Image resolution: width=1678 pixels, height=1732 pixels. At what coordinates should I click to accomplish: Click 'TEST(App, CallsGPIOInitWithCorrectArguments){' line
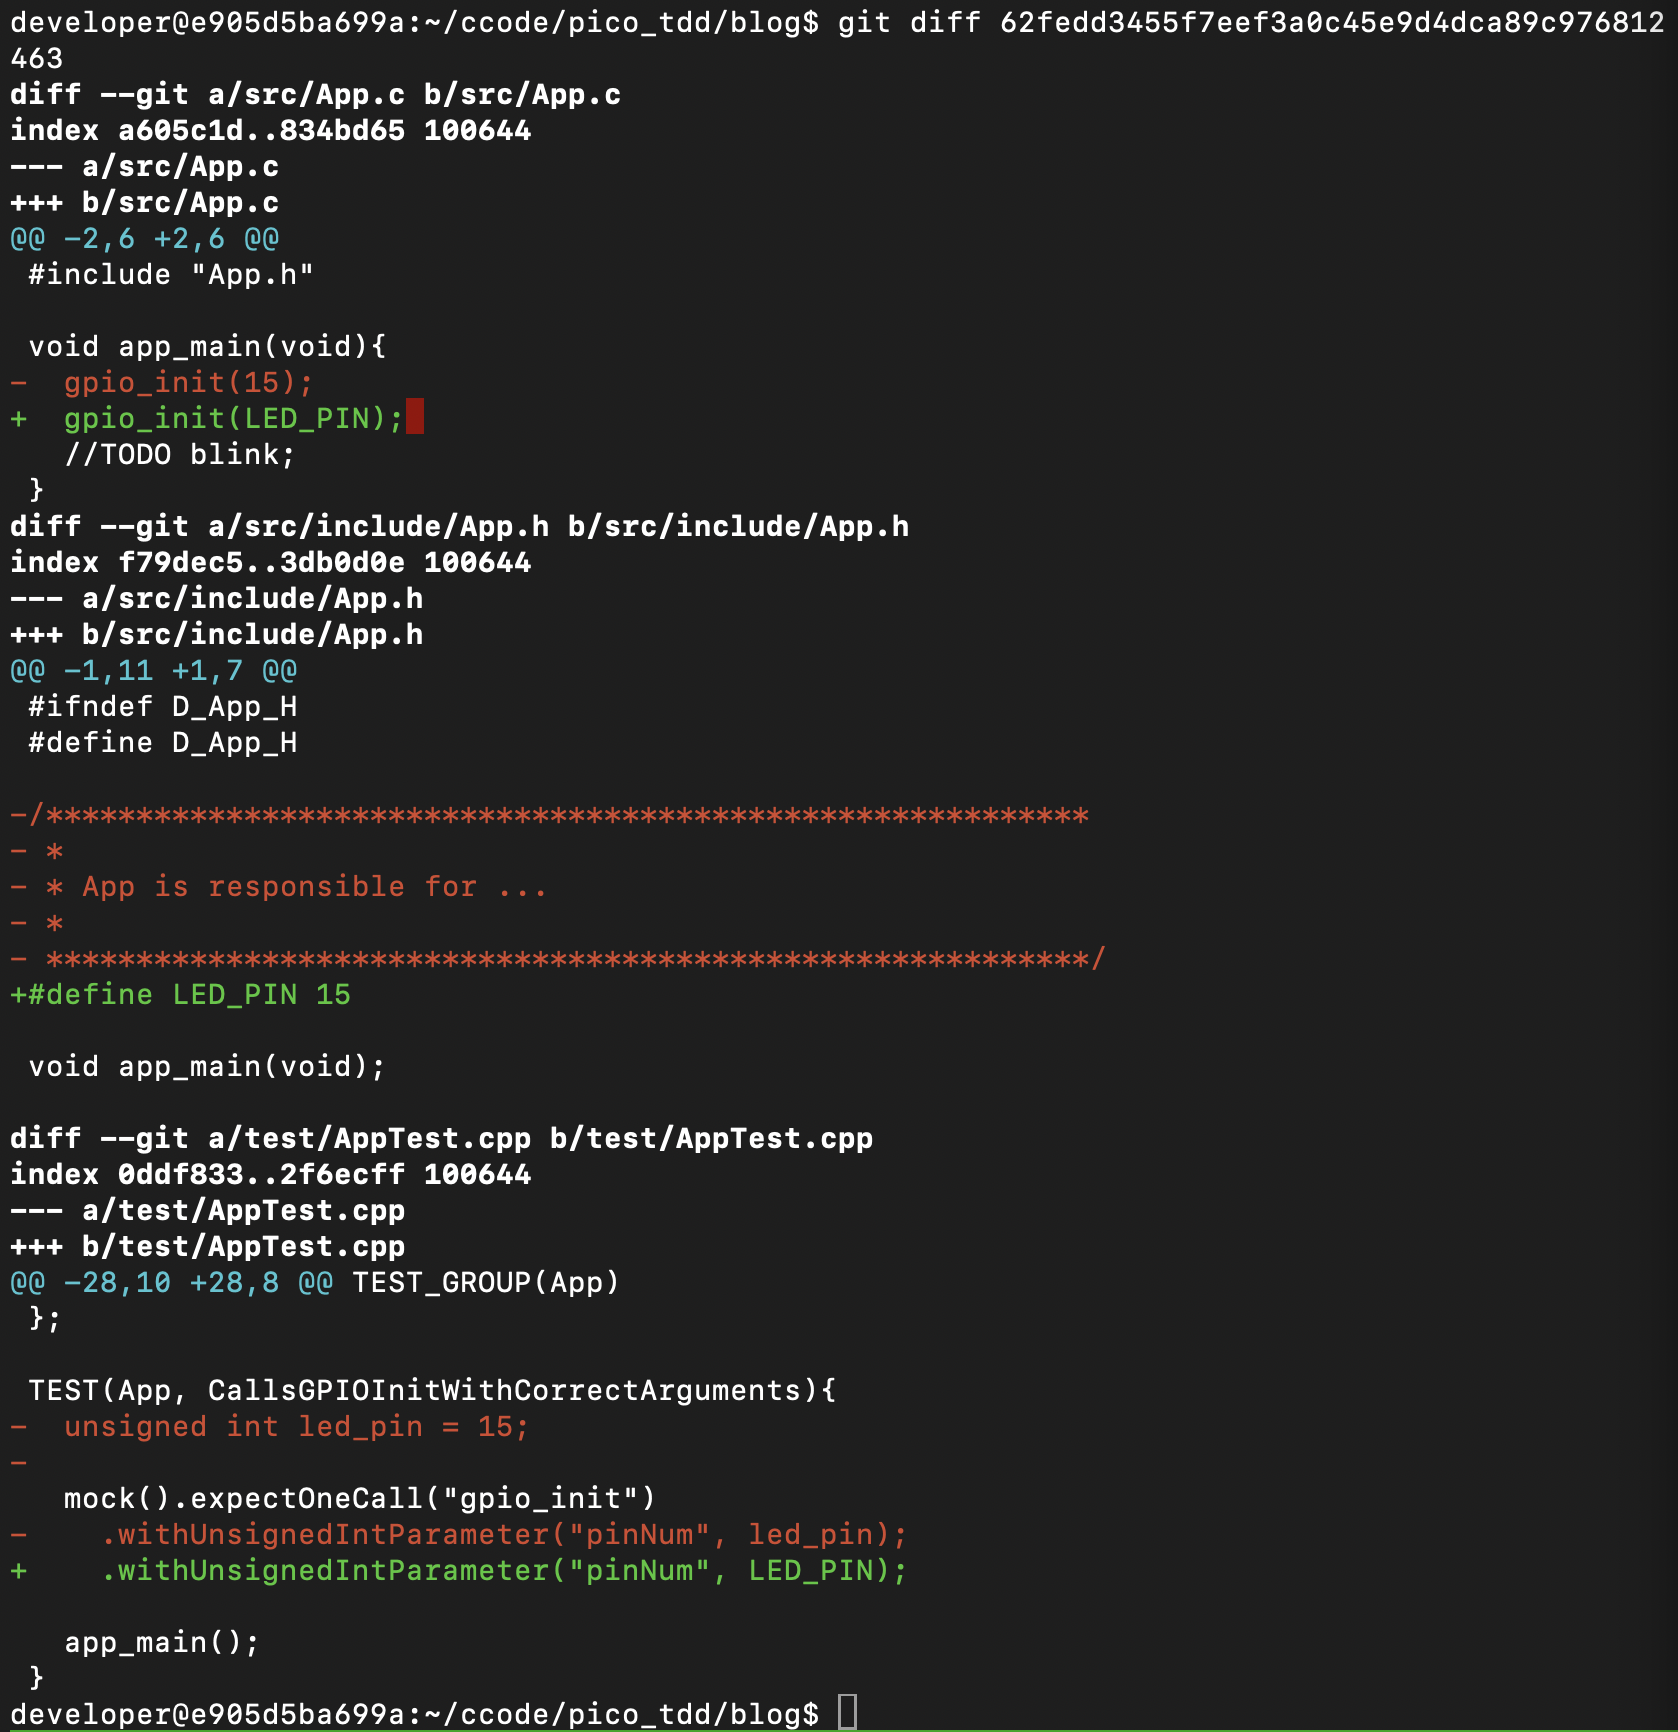click(x=432, y=1391)
